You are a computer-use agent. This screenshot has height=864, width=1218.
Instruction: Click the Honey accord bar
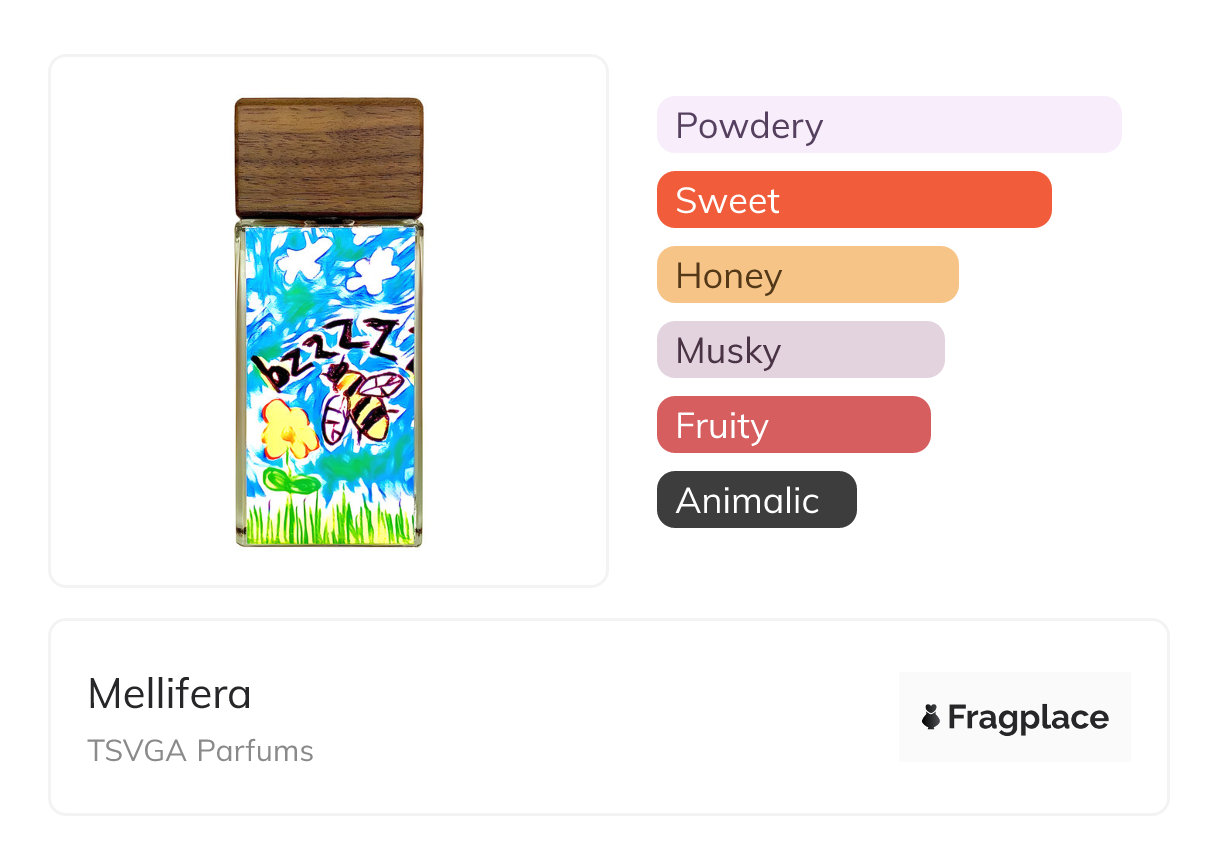point(807,275)
